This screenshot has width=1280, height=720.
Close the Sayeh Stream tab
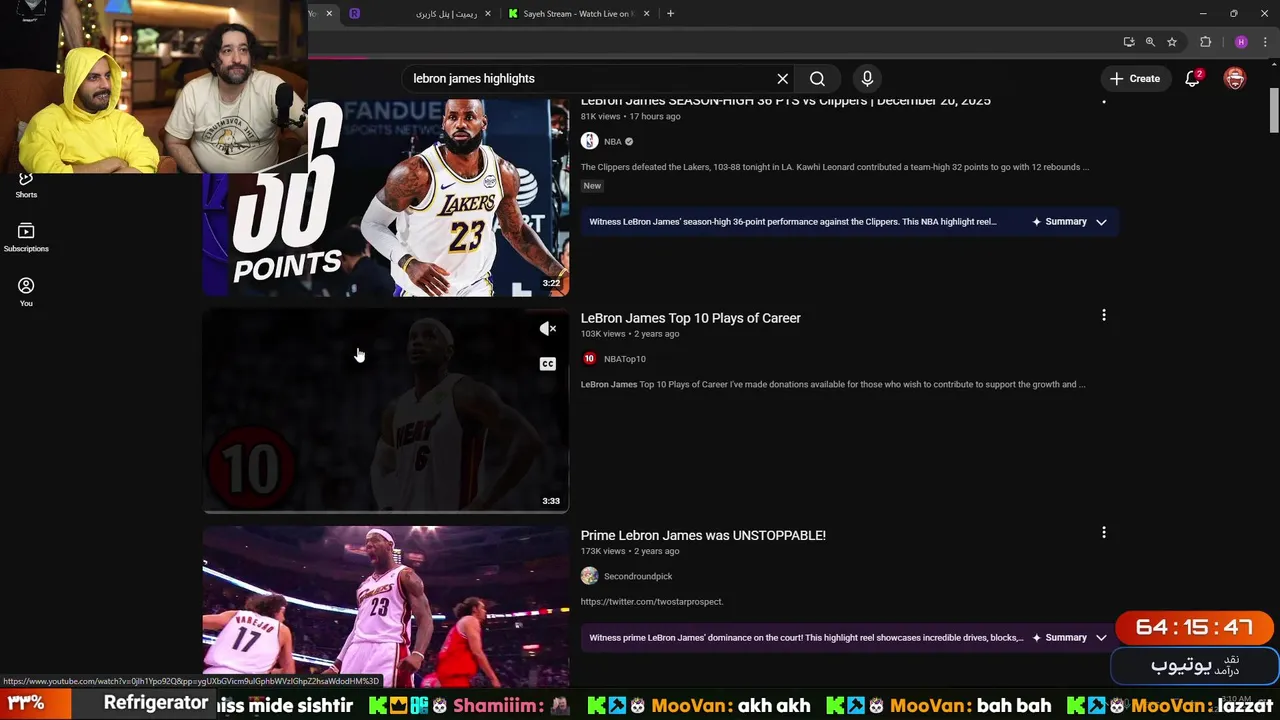click(x=647, y=14)
